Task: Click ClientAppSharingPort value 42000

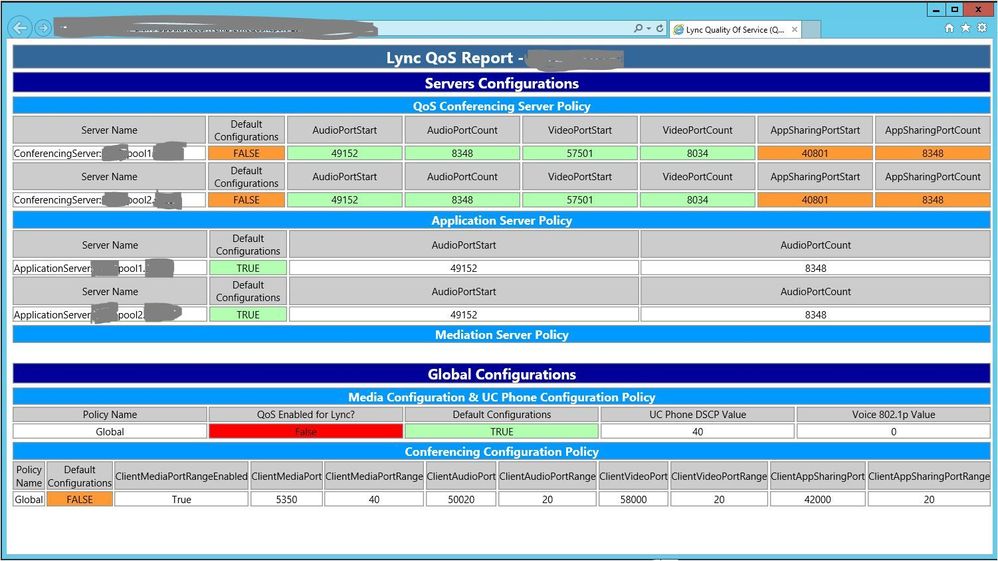Action: pos(818,499)
